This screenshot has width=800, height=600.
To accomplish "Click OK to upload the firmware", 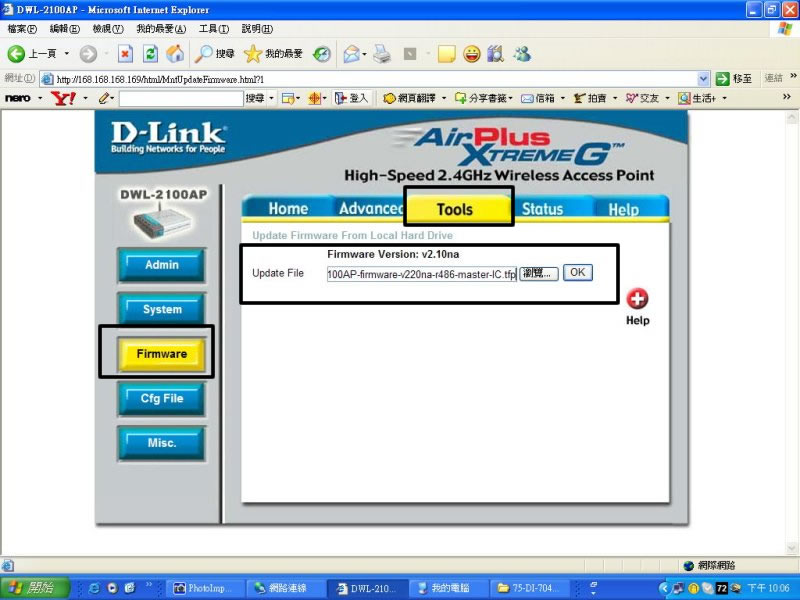I will pyautogui.click(x=578, y=272).
